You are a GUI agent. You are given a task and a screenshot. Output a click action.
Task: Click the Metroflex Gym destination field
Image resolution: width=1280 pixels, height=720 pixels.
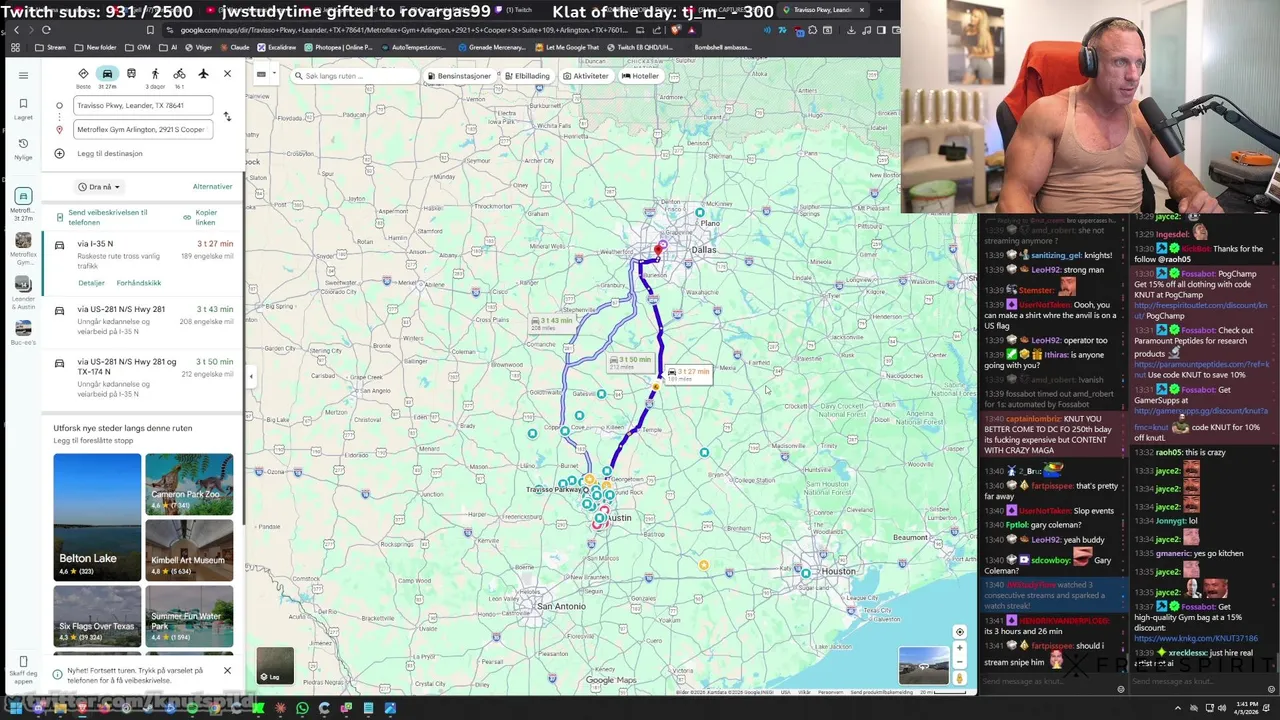click(141, 129)
